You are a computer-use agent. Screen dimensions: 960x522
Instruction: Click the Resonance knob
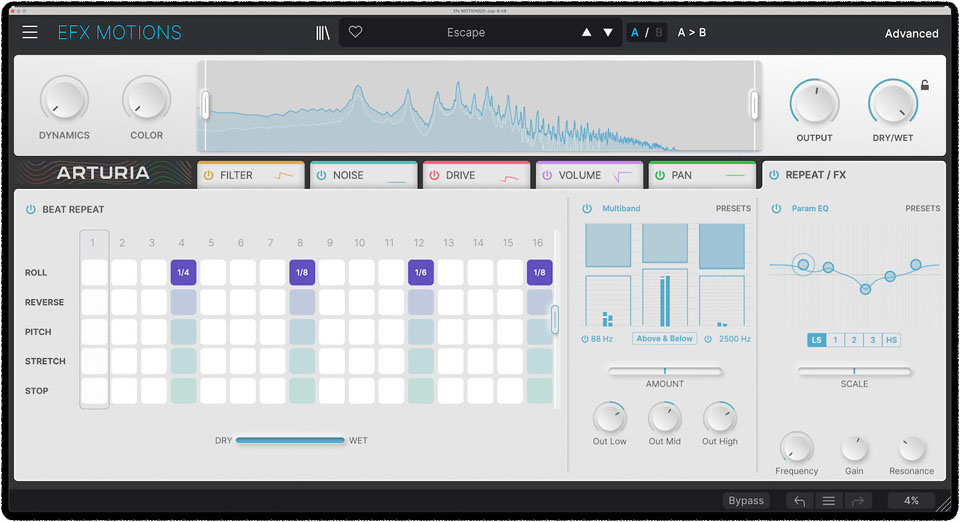pos(911,449)
